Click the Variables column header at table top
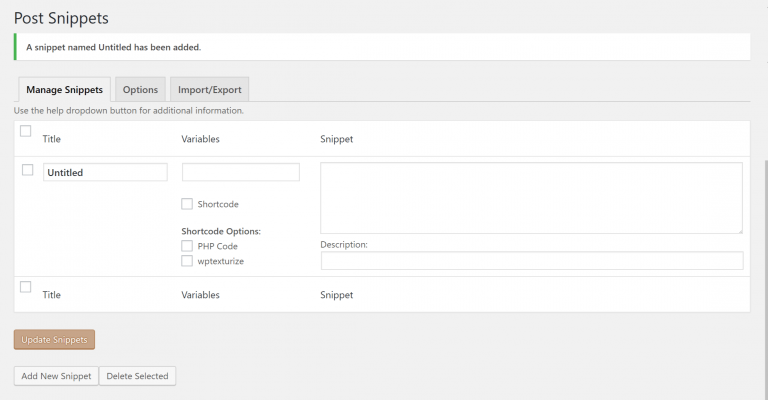 click(200, 139)
